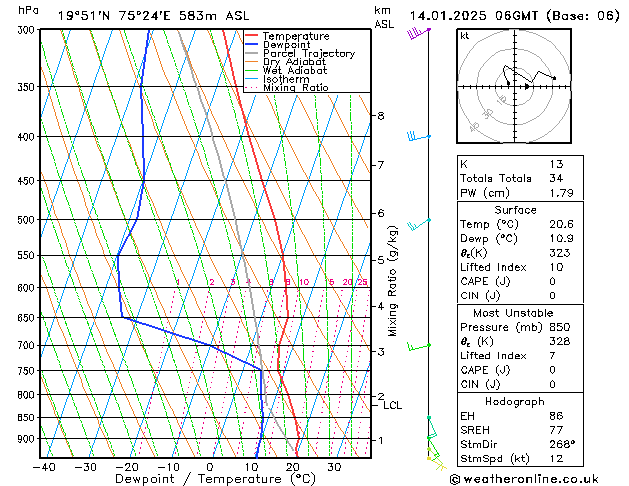Click the Mixing Ratio legend entry
Screen dimensions: 629x486
tap(296, 88)
